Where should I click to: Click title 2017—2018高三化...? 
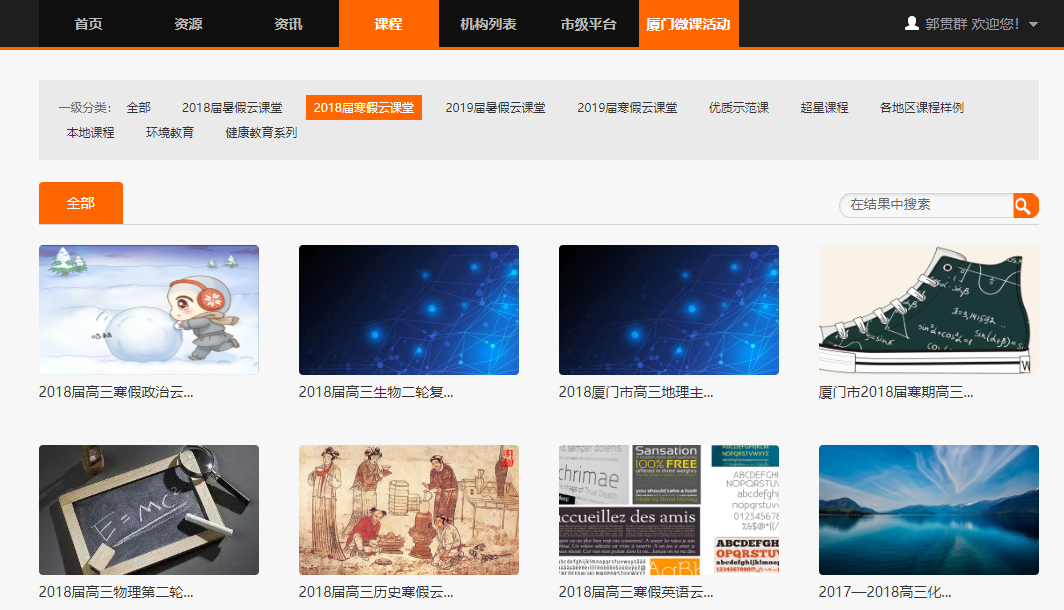885,592
